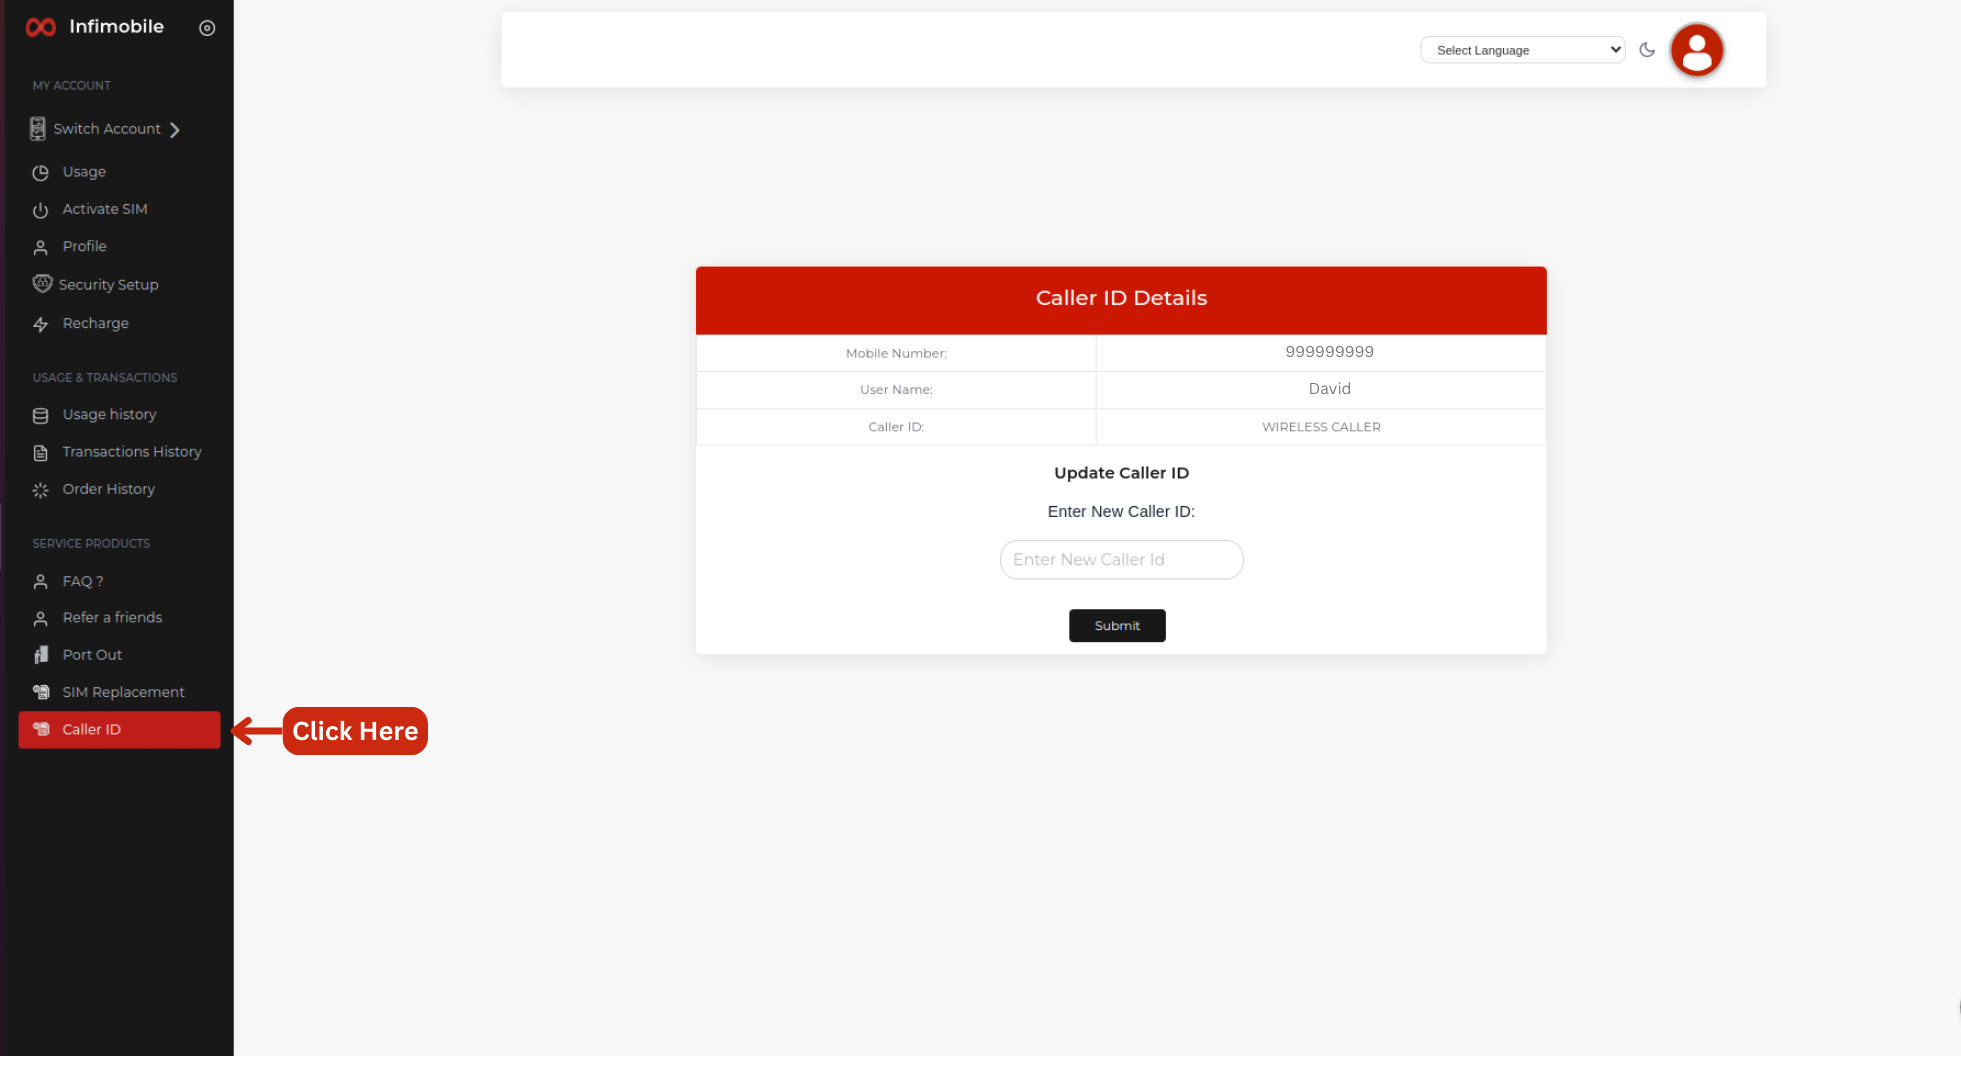Toggle dark mode with moon icon
The image size is (1961, 1080).
click(x=1647, y=50)
